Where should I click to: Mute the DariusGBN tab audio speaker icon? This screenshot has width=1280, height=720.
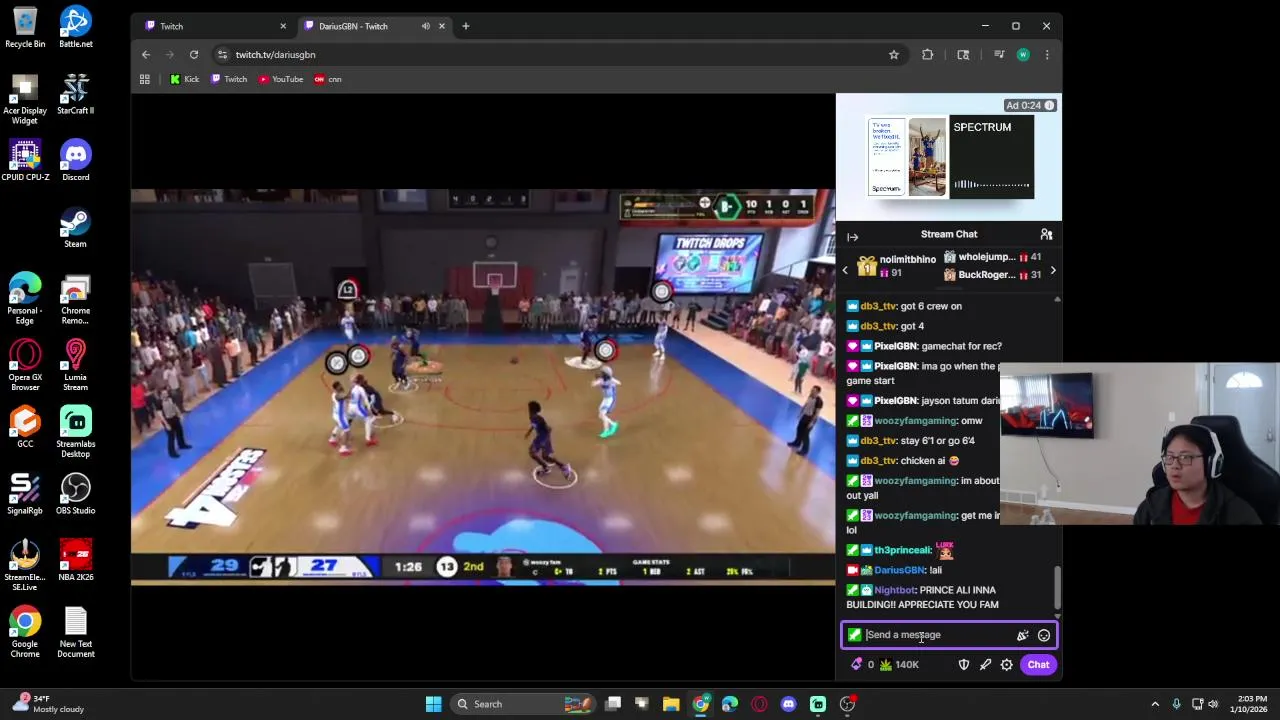(x=426, y=26)
